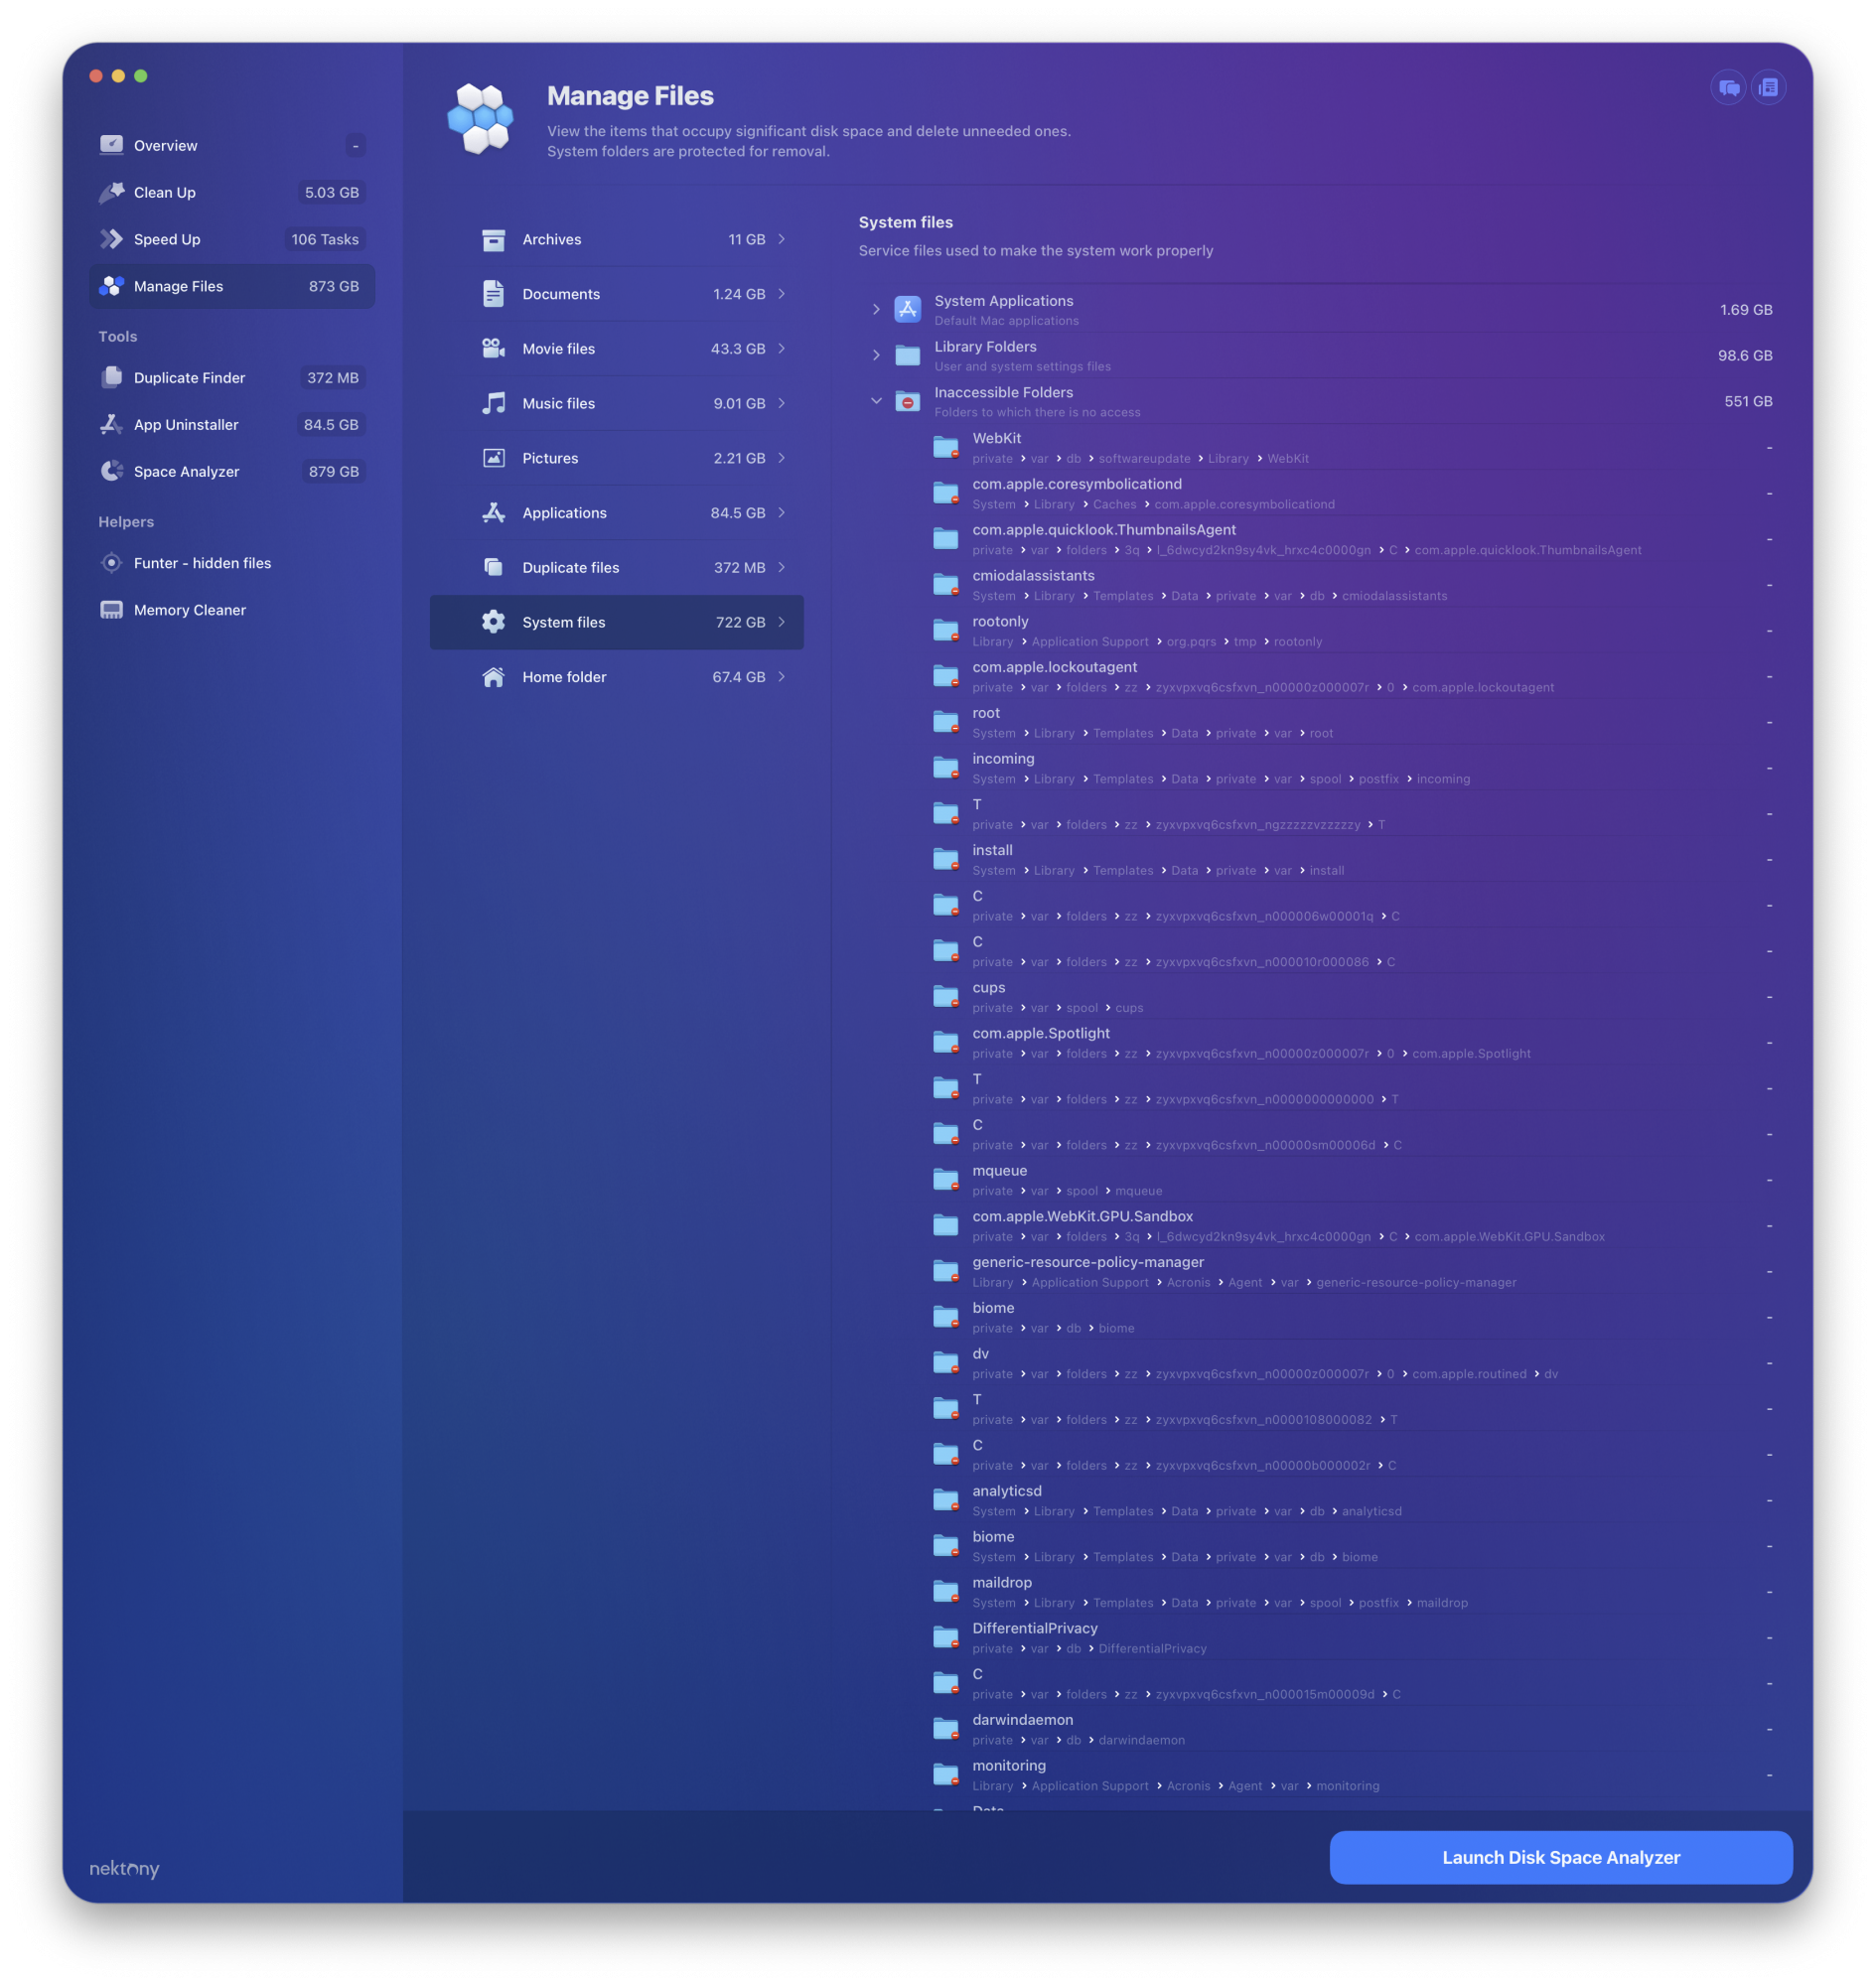Select the generic-resource-policy-manager folder row
Image resolution: width=1876 pixels, height=1986 pixels.
click(1351, 1272)
